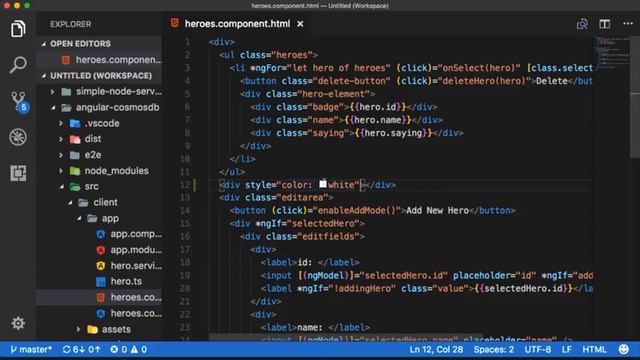640x360 pixels.
Task: Select the heroes.component.html editor tab
Action: pyautogui.click(x=237, y=24)
